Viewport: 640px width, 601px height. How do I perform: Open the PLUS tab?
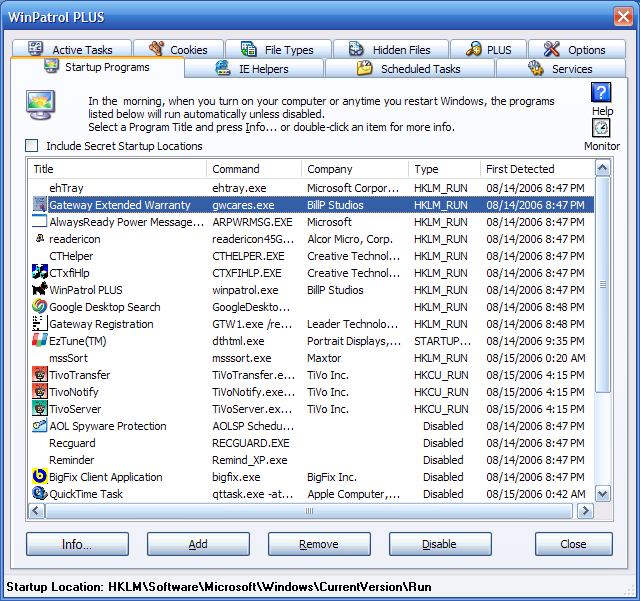488,49
